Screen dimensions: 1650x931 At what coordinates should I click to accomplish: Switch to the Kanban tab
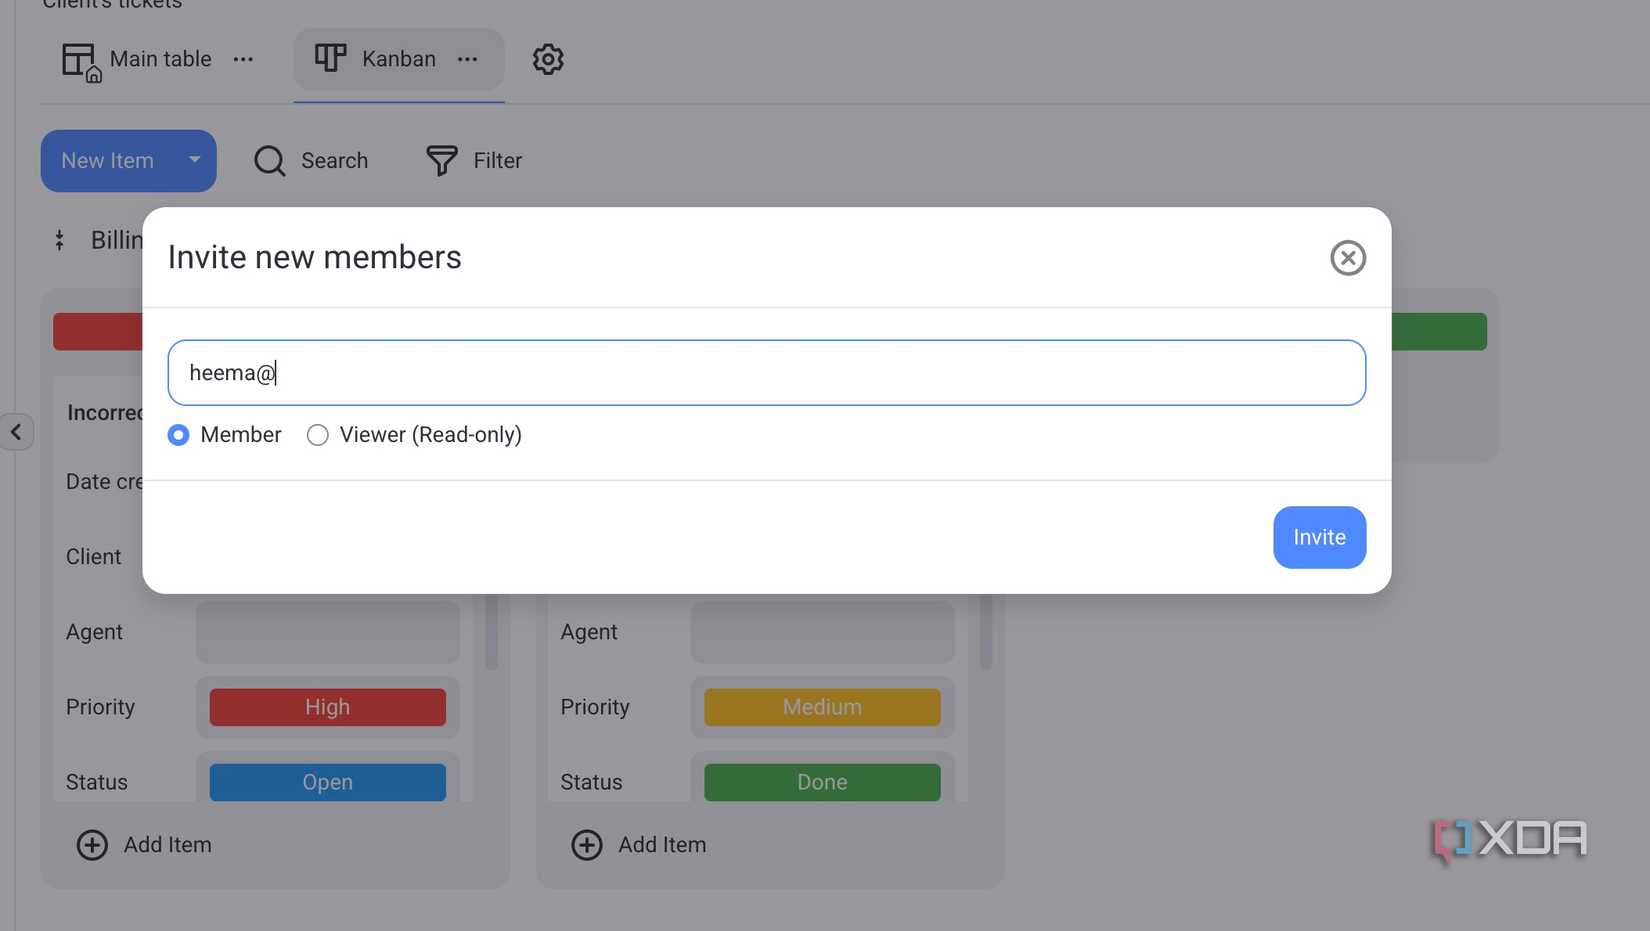(x=398, y=59)
